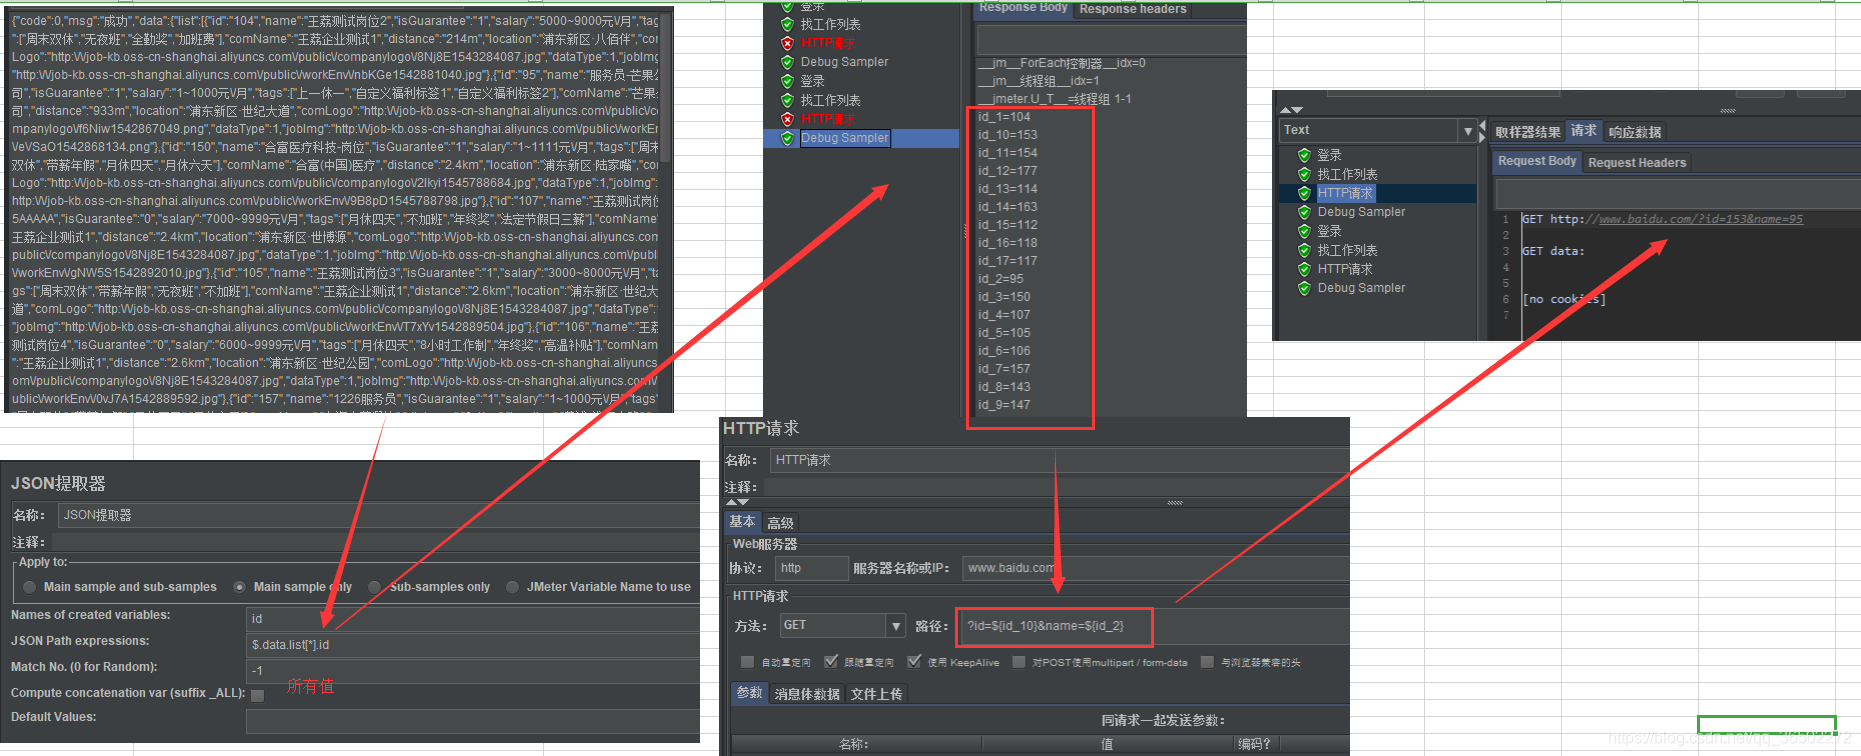The height and width of the screenshot is (756, 1861).
Task: Select the 高级 tab in HTTP请求 panel
Action: pyautogui.click(x=780, y=523)
